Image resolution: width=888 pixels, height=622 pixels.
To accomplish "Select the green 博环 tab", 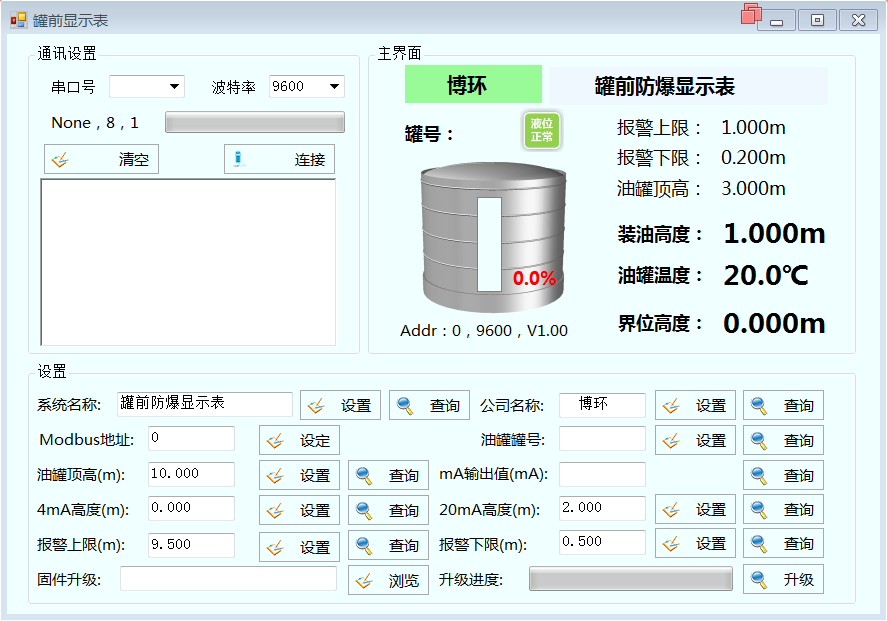I will tap(472, 85).
